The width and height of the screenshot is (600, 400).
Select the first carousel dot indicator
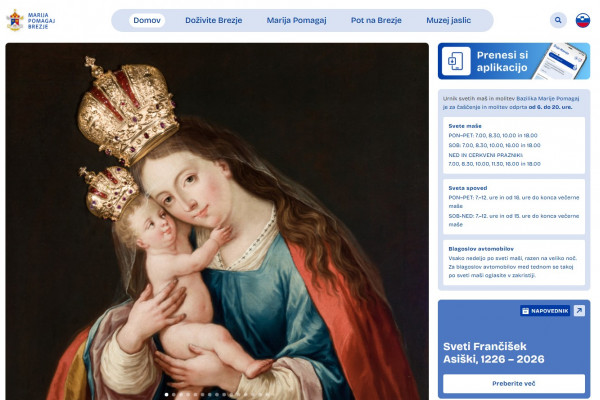click(x=166, y=394)
